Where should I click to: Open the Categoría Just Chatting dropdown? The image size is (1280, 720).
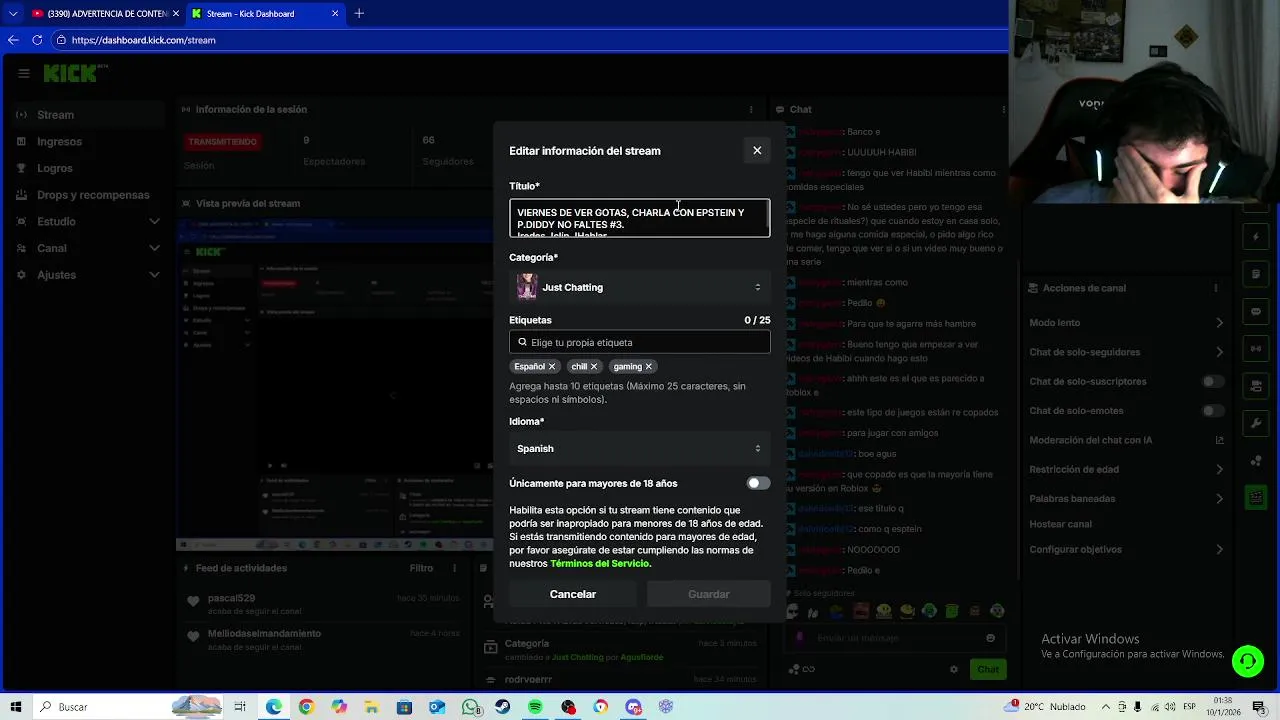coord(640,287)
